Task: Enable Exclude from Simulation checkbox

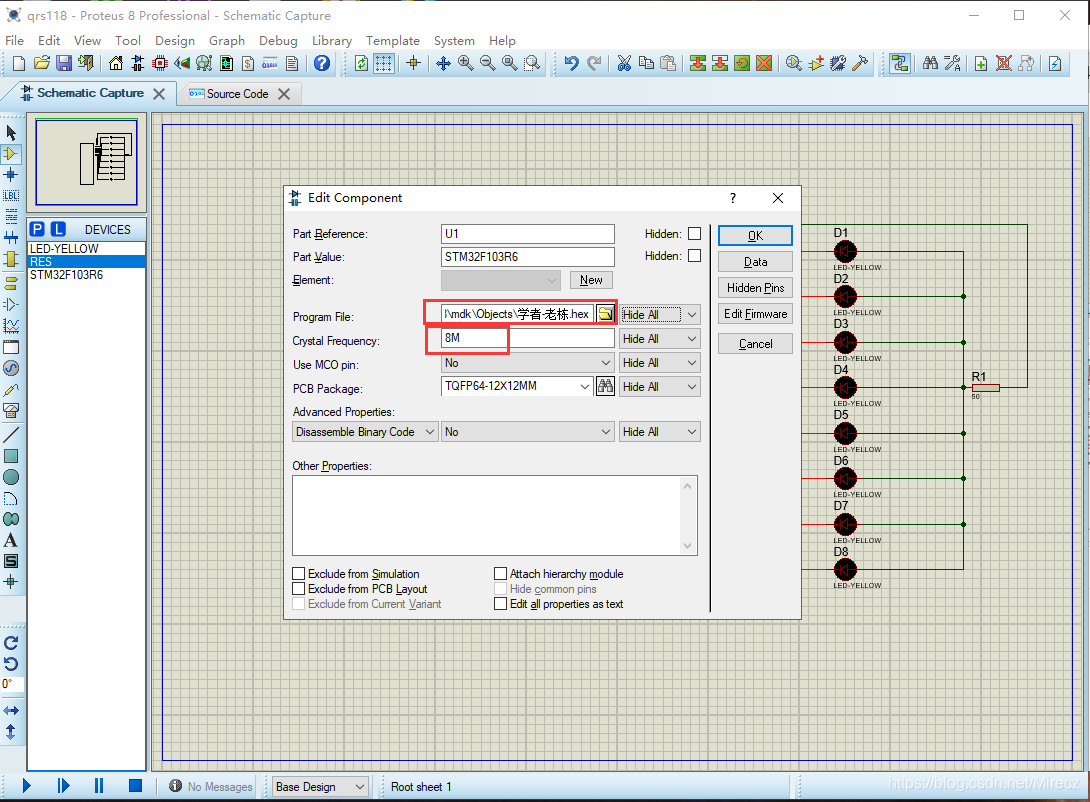Action: coord(299,573)
